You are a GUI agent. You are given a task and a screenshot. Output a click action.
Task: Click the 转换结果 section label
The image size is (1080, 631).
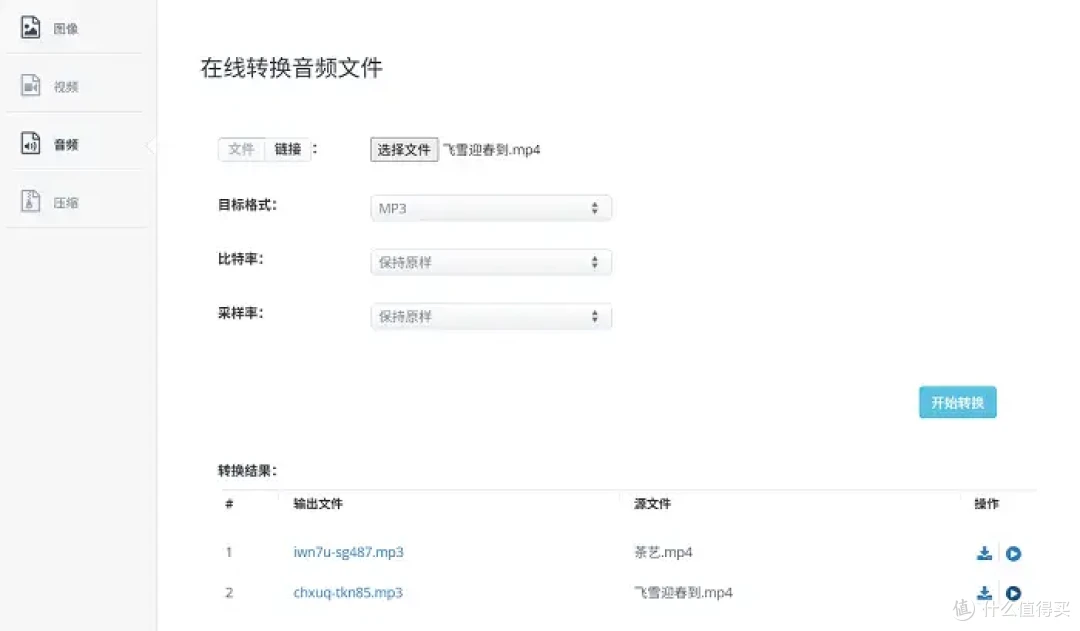pyautogui.click(x=247, y=470)
